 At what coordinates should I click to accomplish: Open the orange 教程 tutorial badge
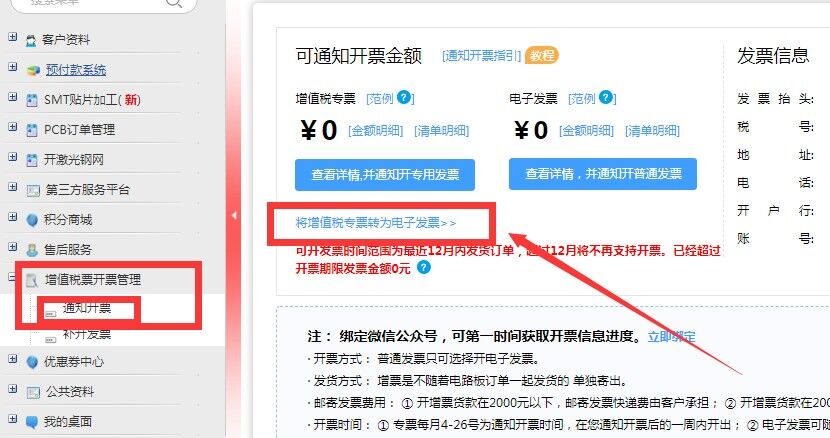pos(542,55)
